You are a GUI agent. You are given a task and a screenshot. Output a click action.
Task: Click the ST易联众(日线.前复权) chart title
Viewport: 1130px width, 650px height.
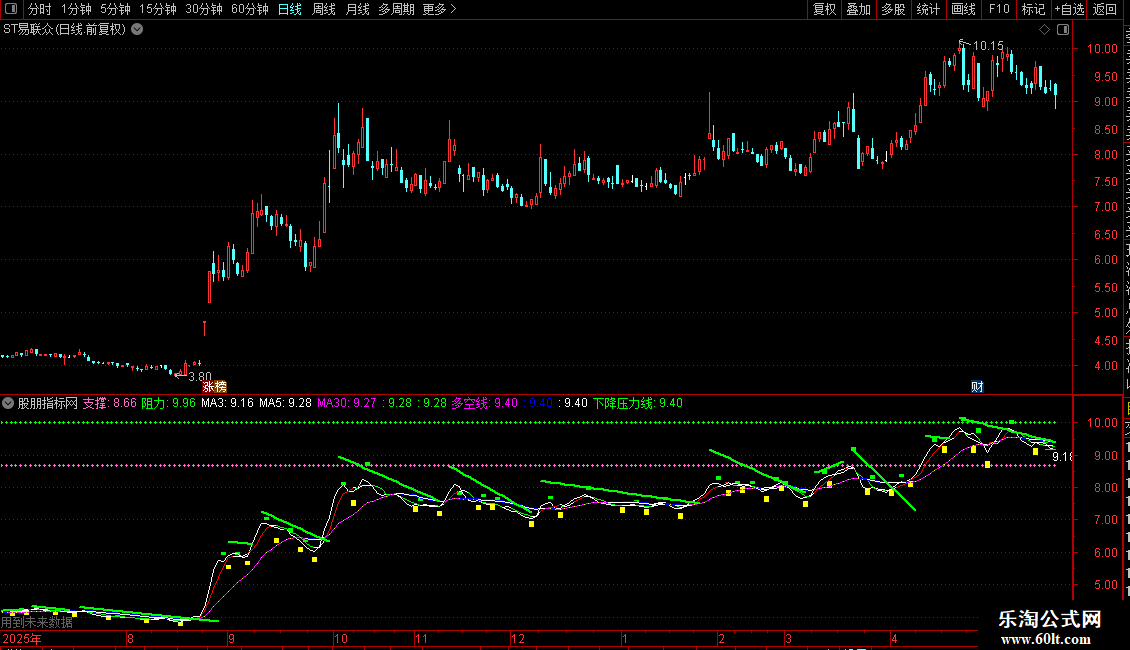pos(65,30)
